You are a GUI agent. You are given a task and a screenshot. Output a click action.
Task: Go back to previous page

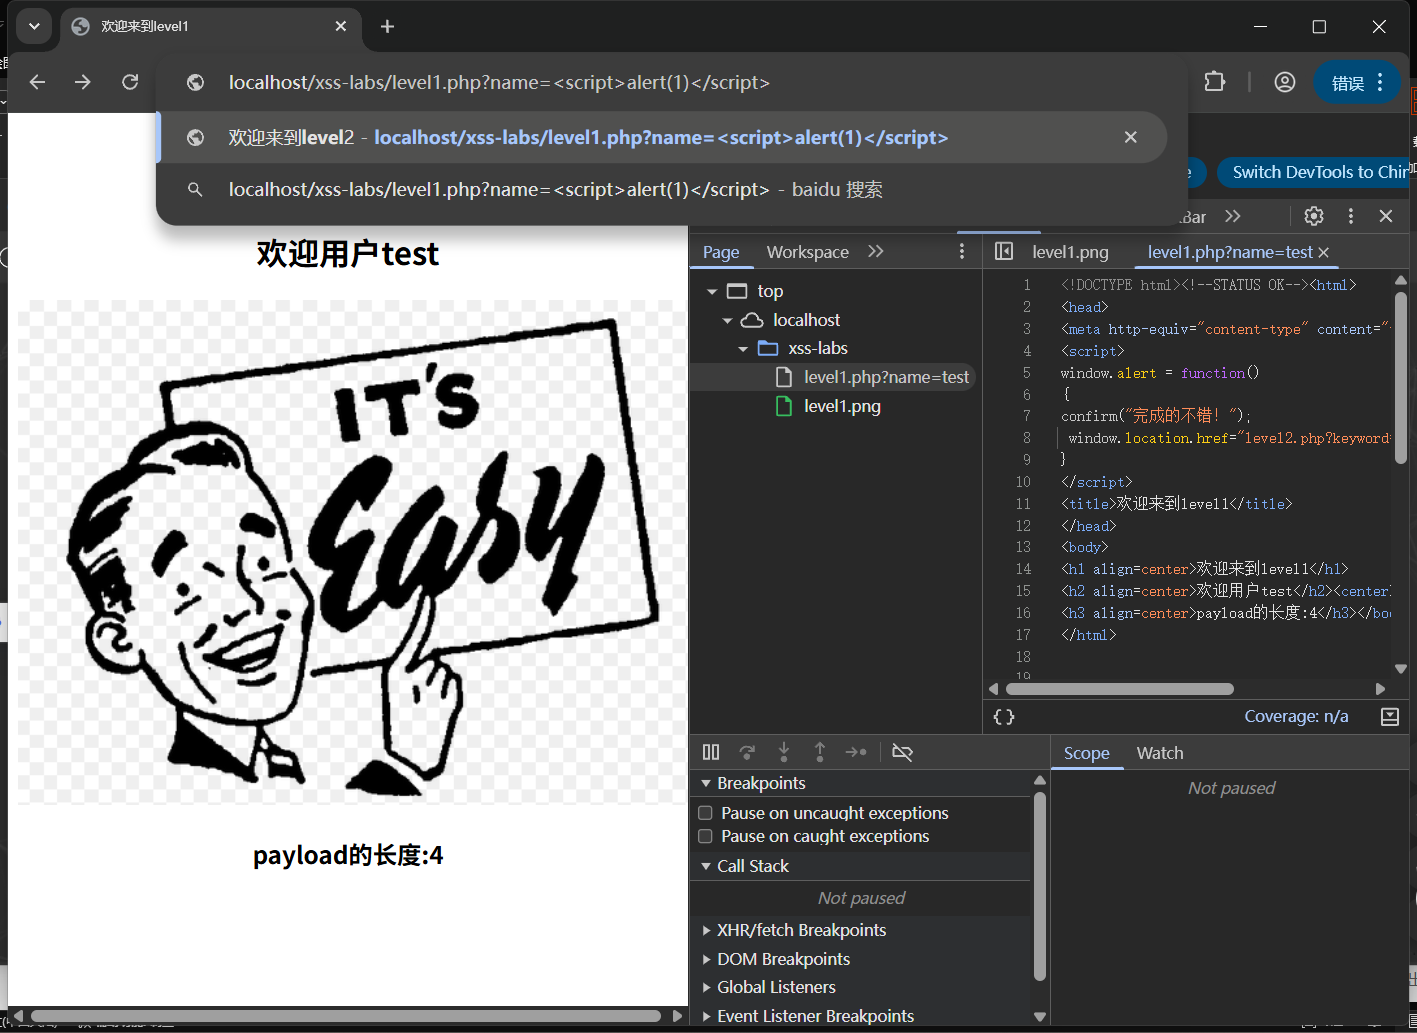pyautogui.click(x=38, y=82)
